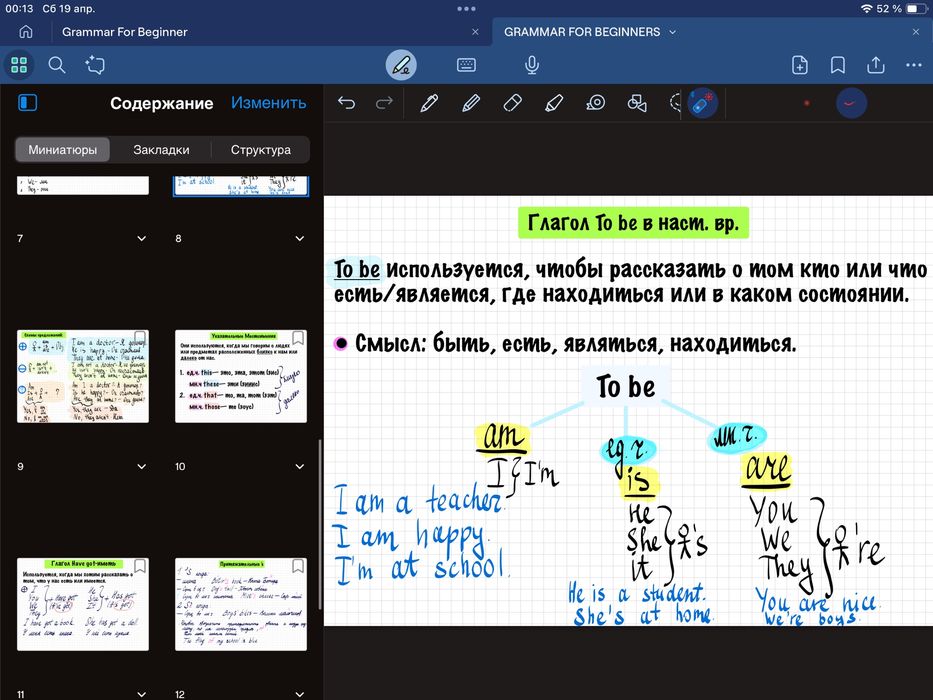Viewport: 933px width, 700px height.
Task: Expand options chevron for page 7
Action: pyautogui.click(x=142, y=239)
